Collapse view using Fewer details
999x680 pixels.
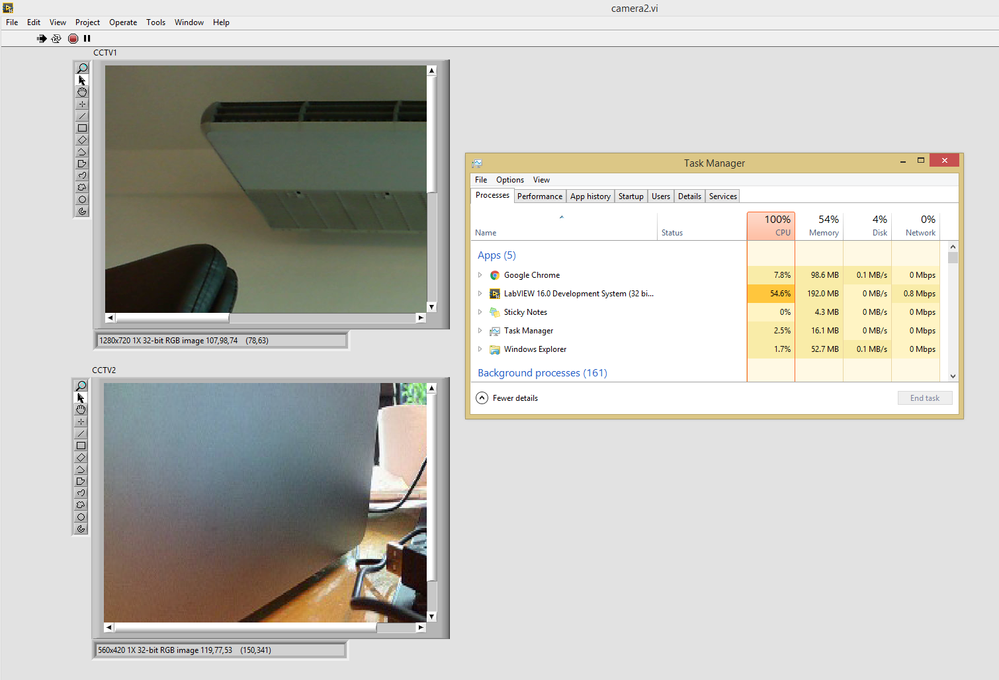coord(507,398)
